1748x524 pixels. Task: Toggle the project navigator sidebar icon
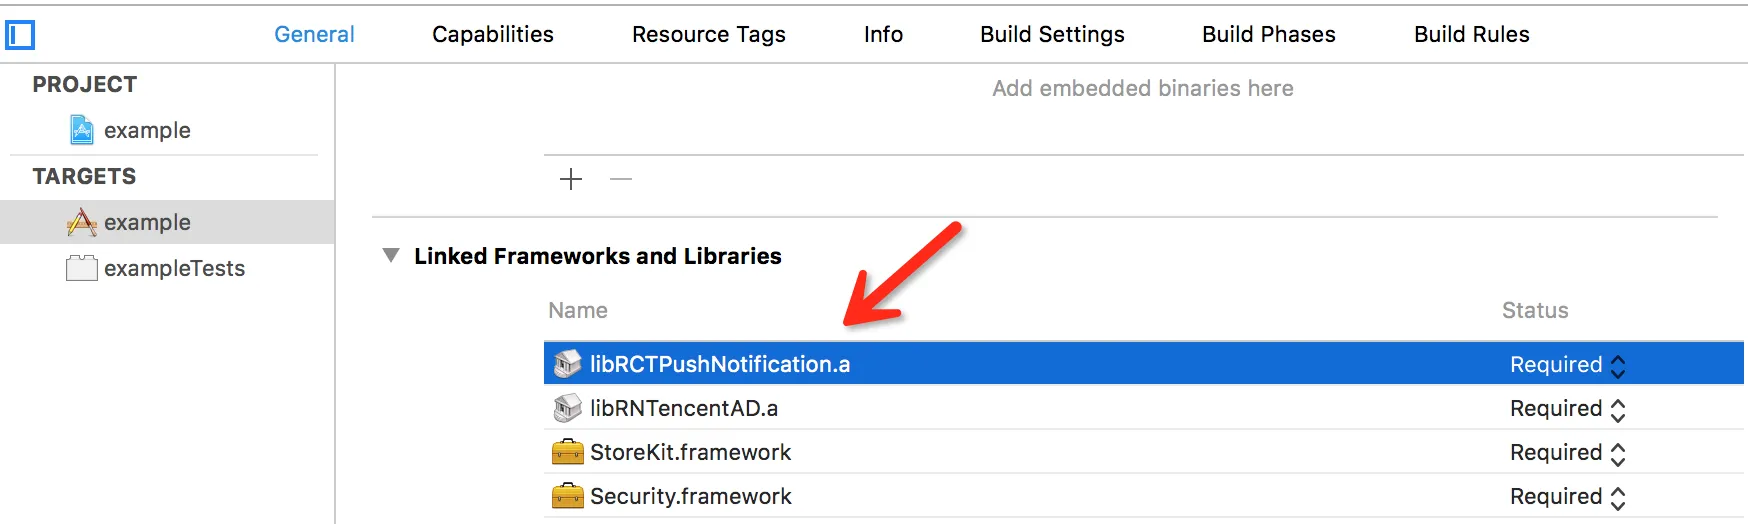tap(20, 35)
